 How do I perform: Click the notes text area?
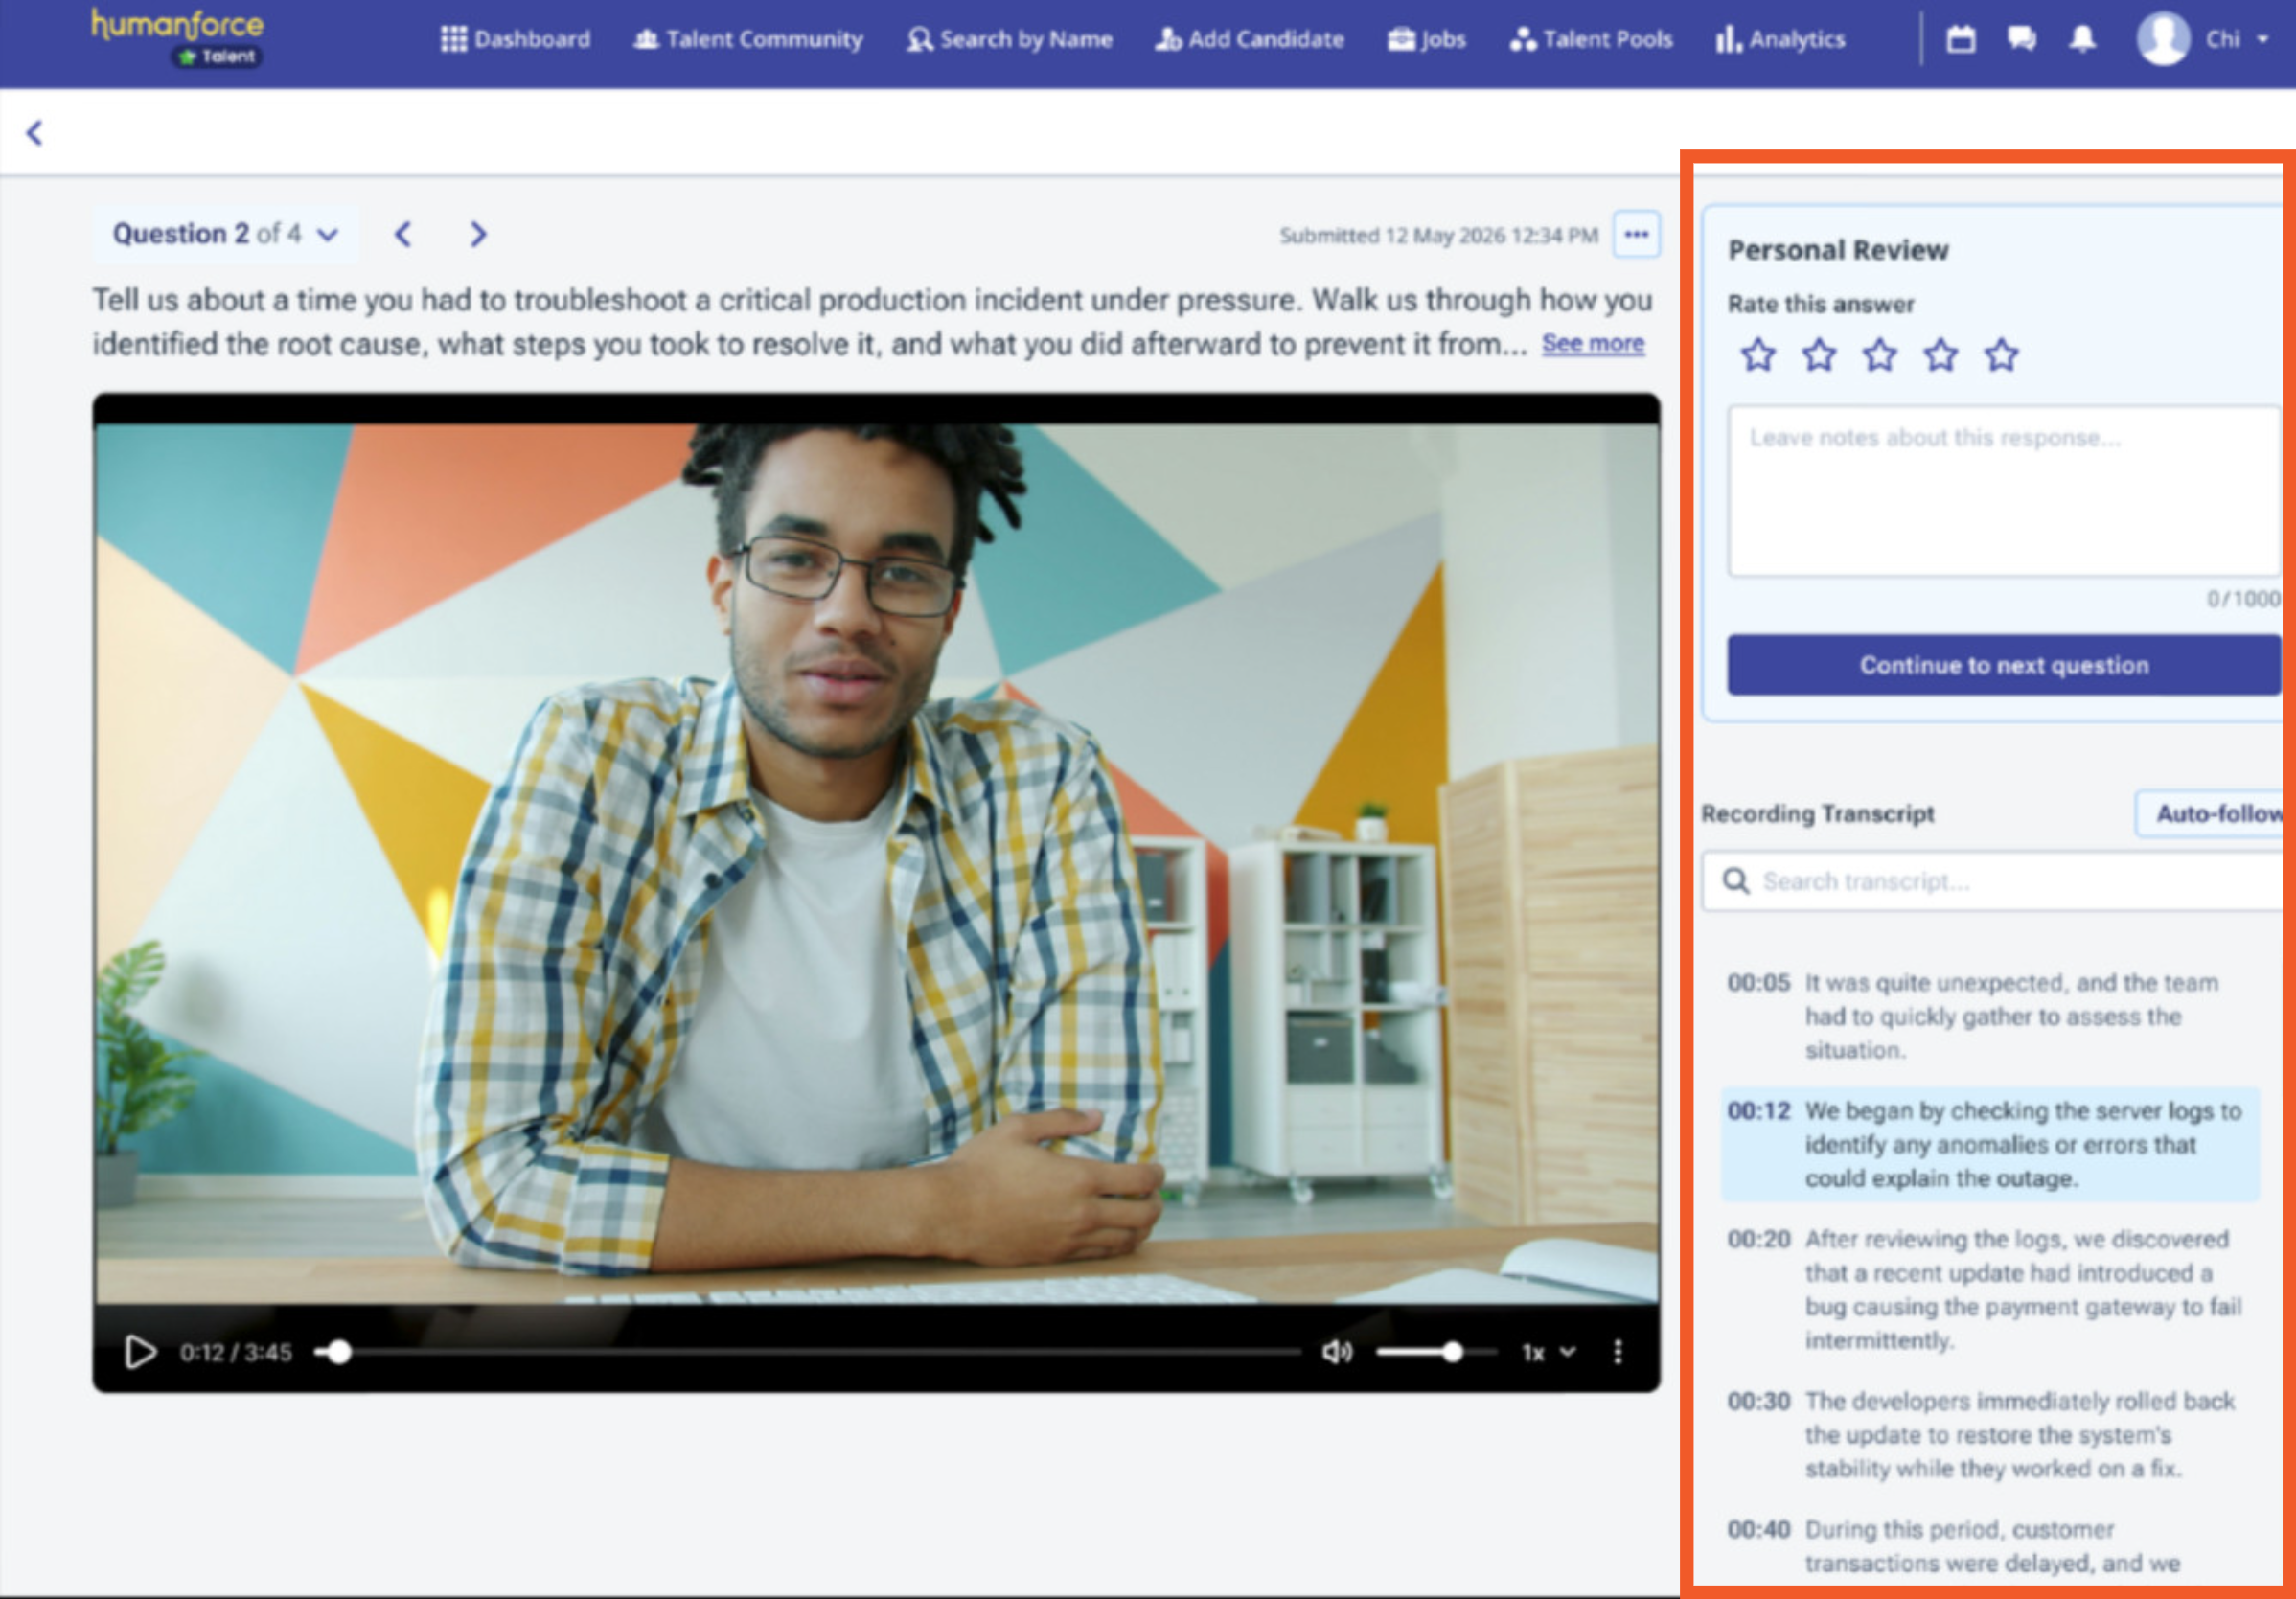[2004, 491]
